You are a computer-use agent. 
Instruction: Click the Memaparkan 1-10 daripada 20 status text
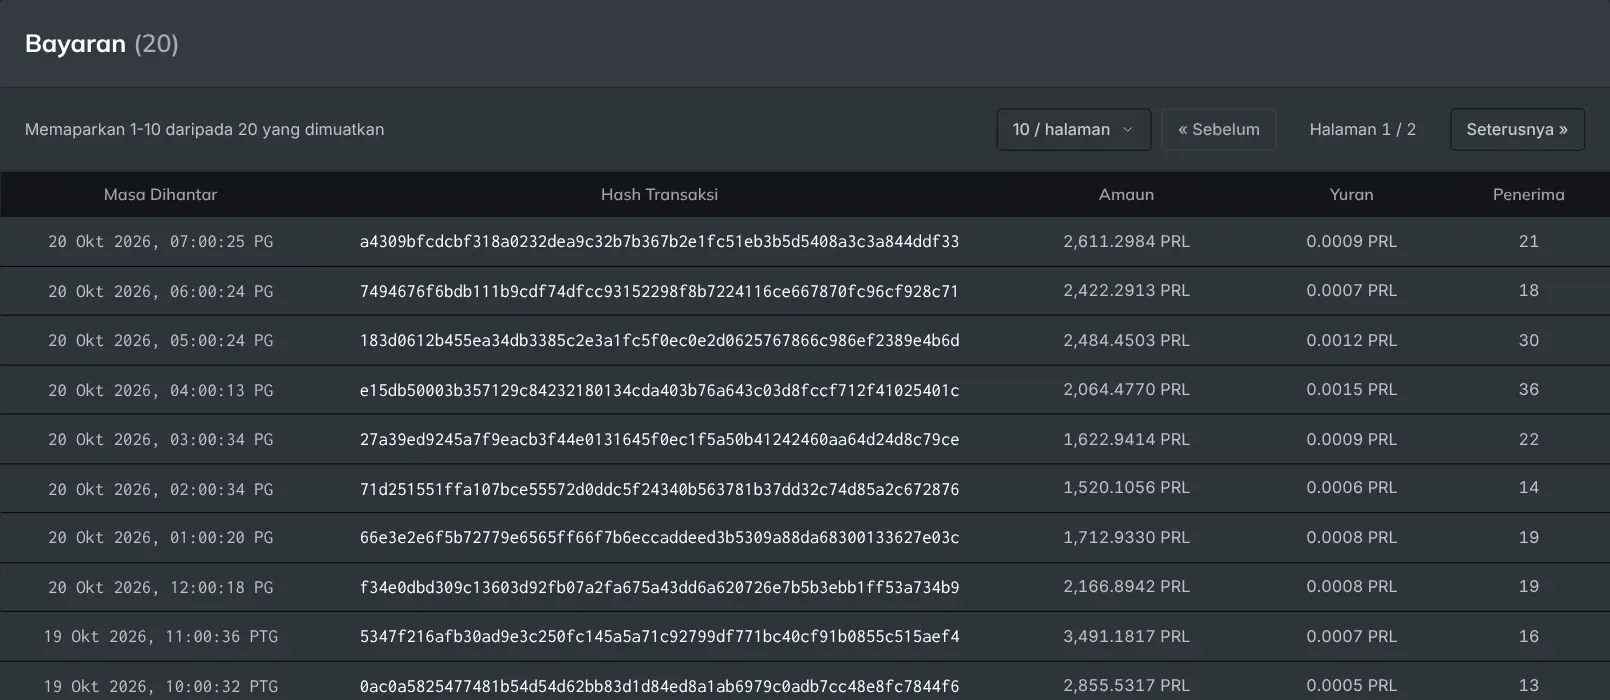coord(205,130)
